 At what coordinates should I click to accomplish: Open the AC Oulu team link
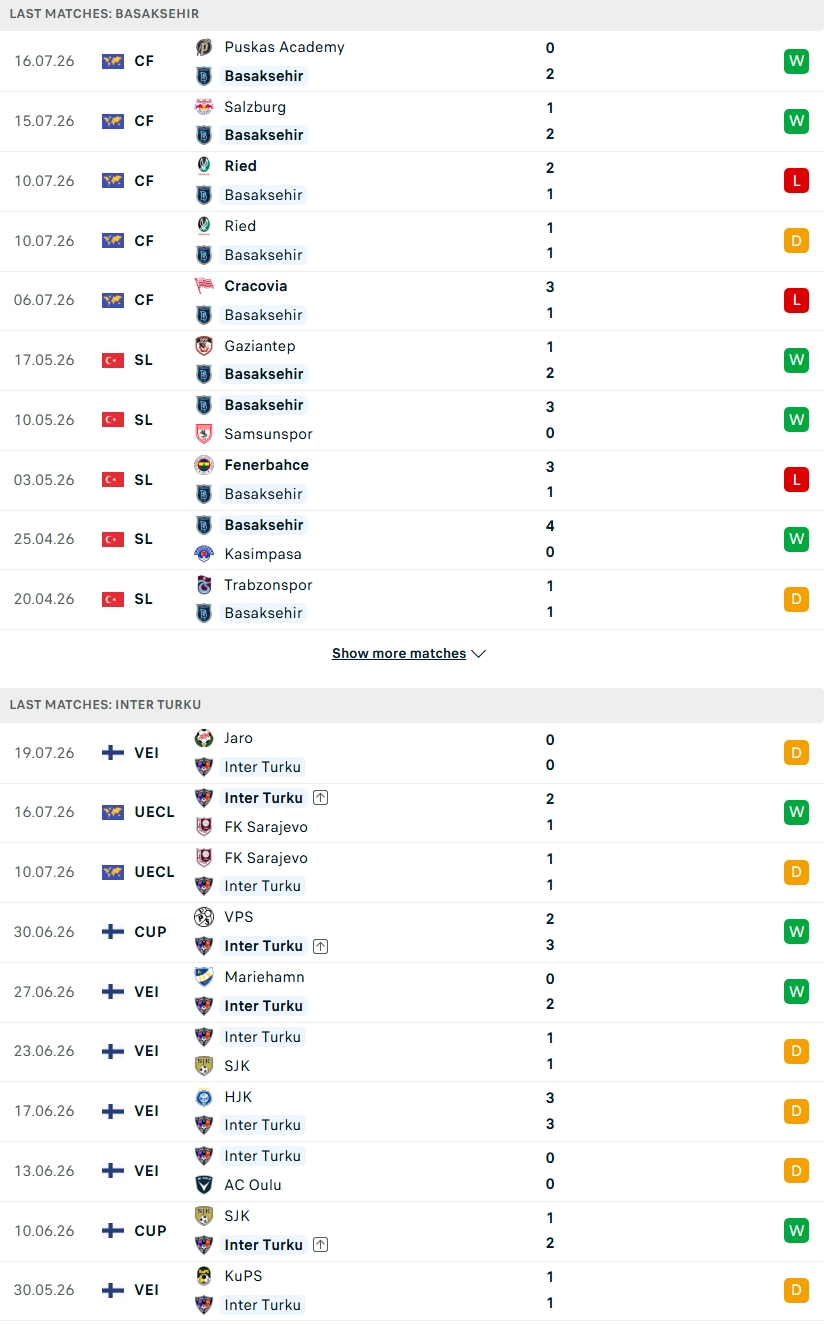click(253, 1185)
